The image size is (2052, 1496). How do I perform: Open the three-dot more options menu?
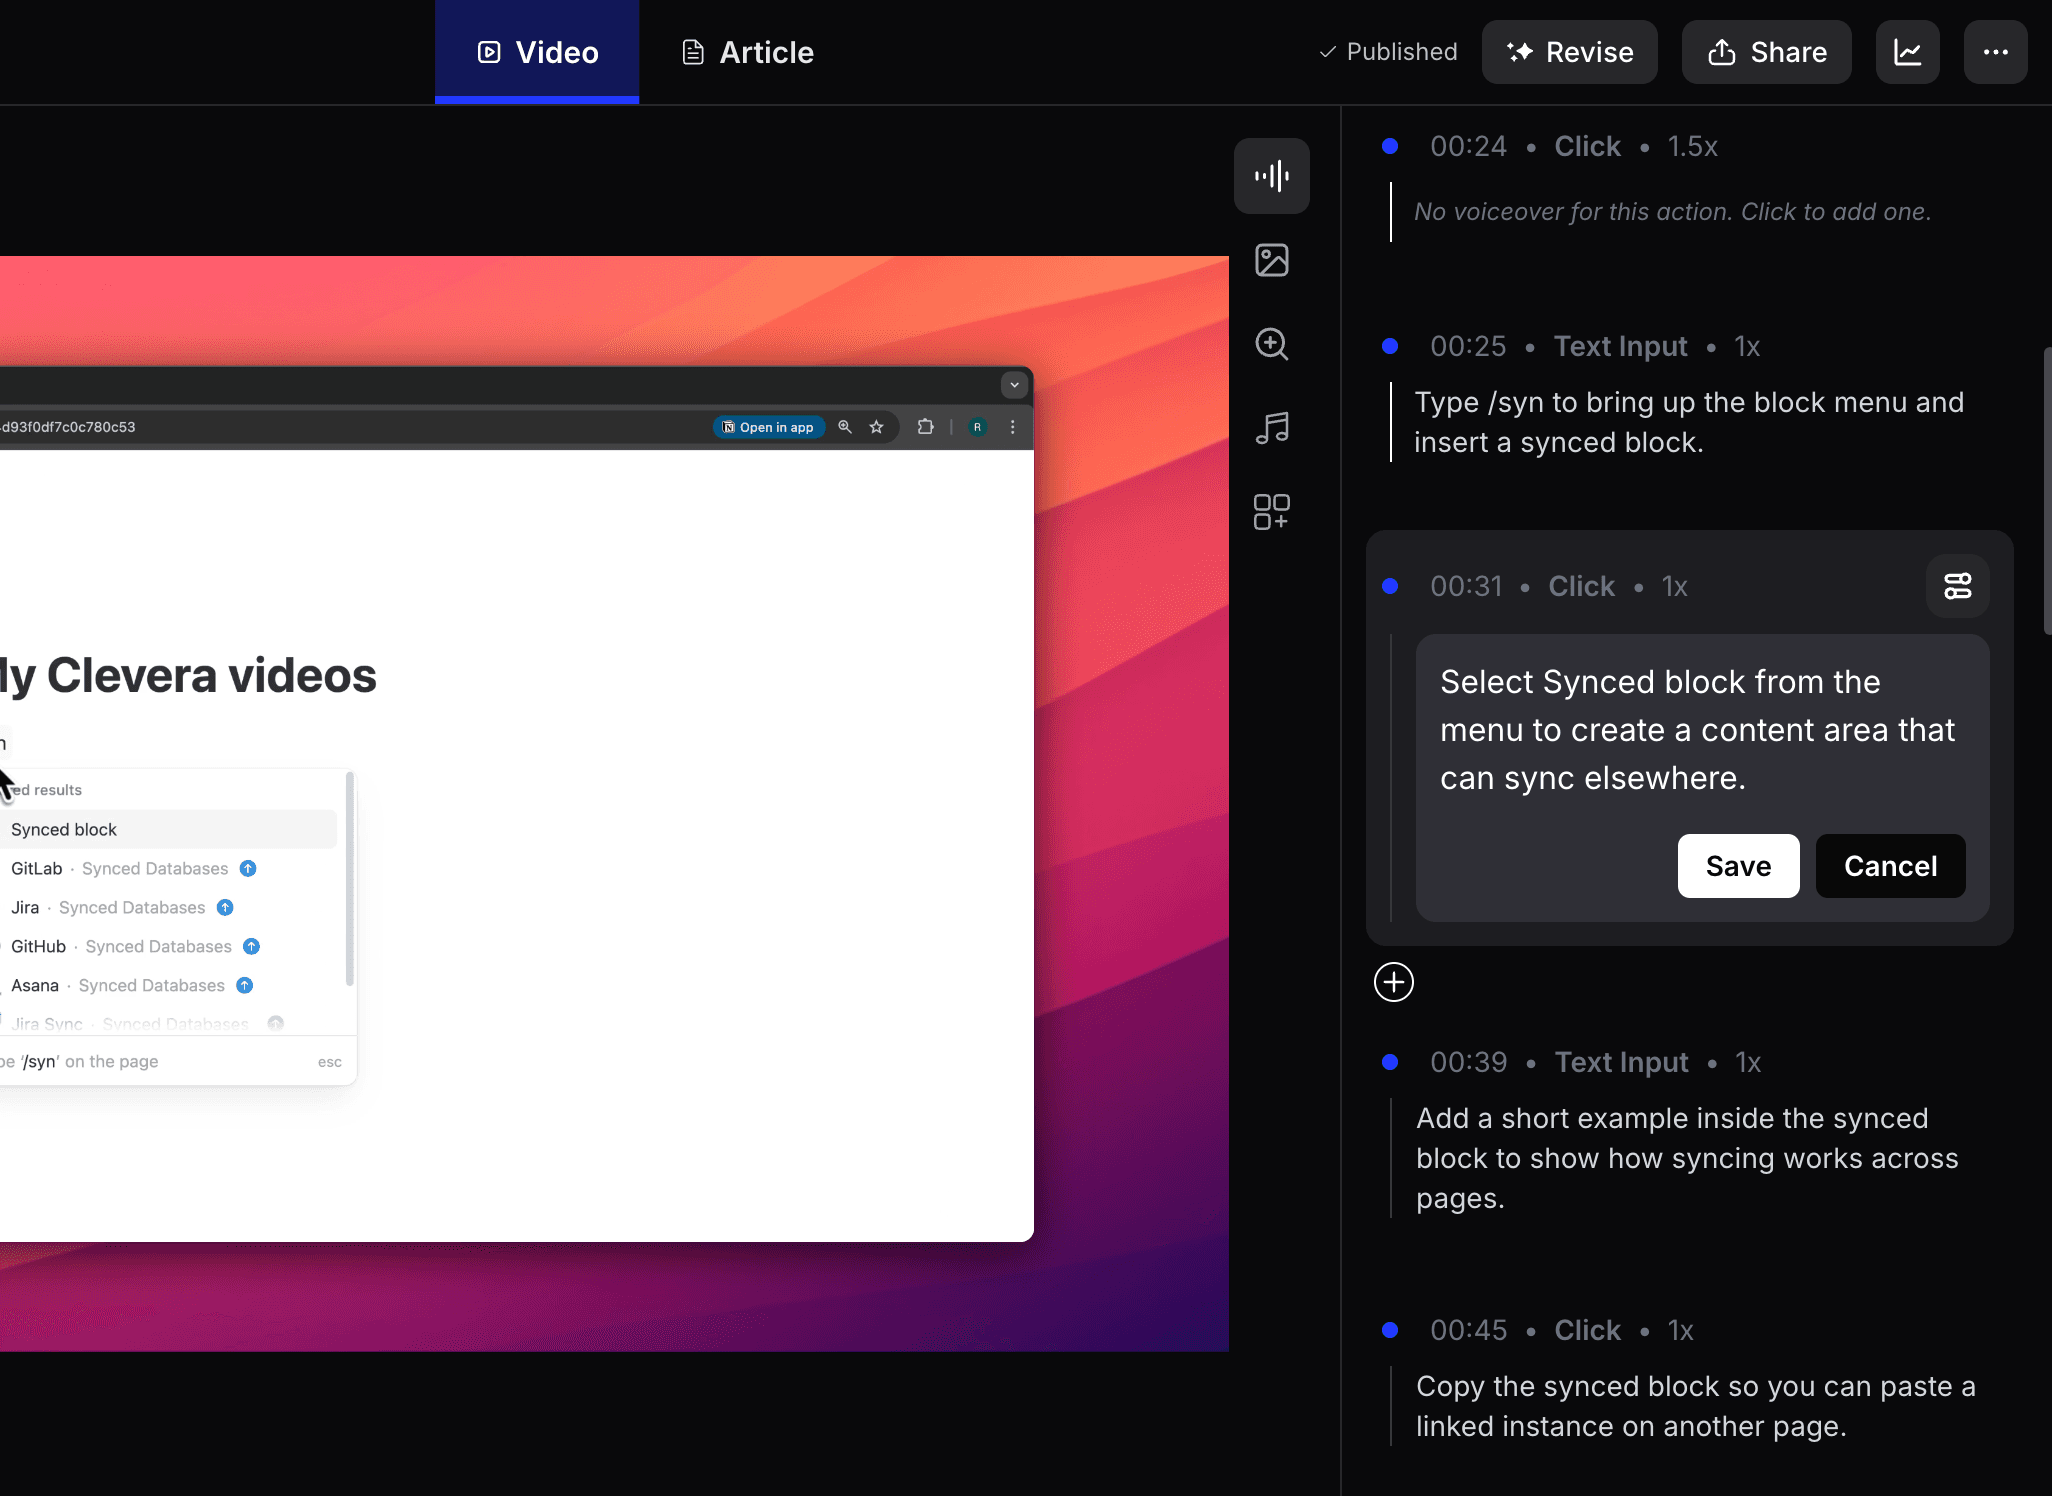point(1995,52)
